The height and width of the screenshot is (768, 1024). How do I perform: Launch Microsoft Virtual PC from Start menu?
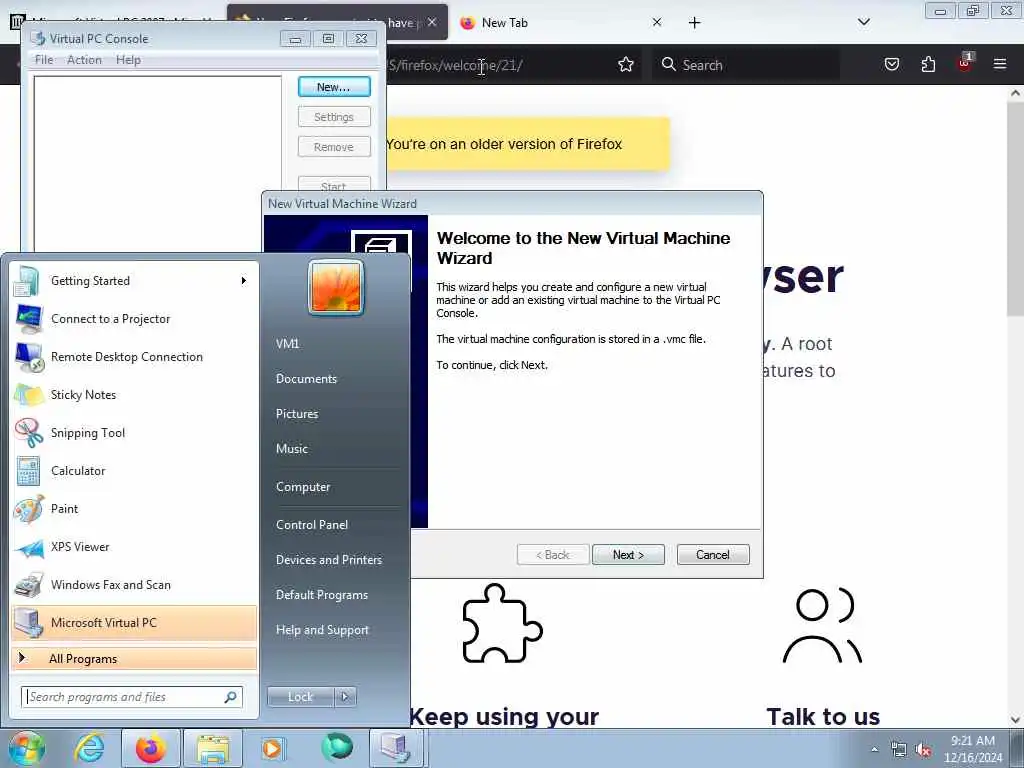coord(134,622)
